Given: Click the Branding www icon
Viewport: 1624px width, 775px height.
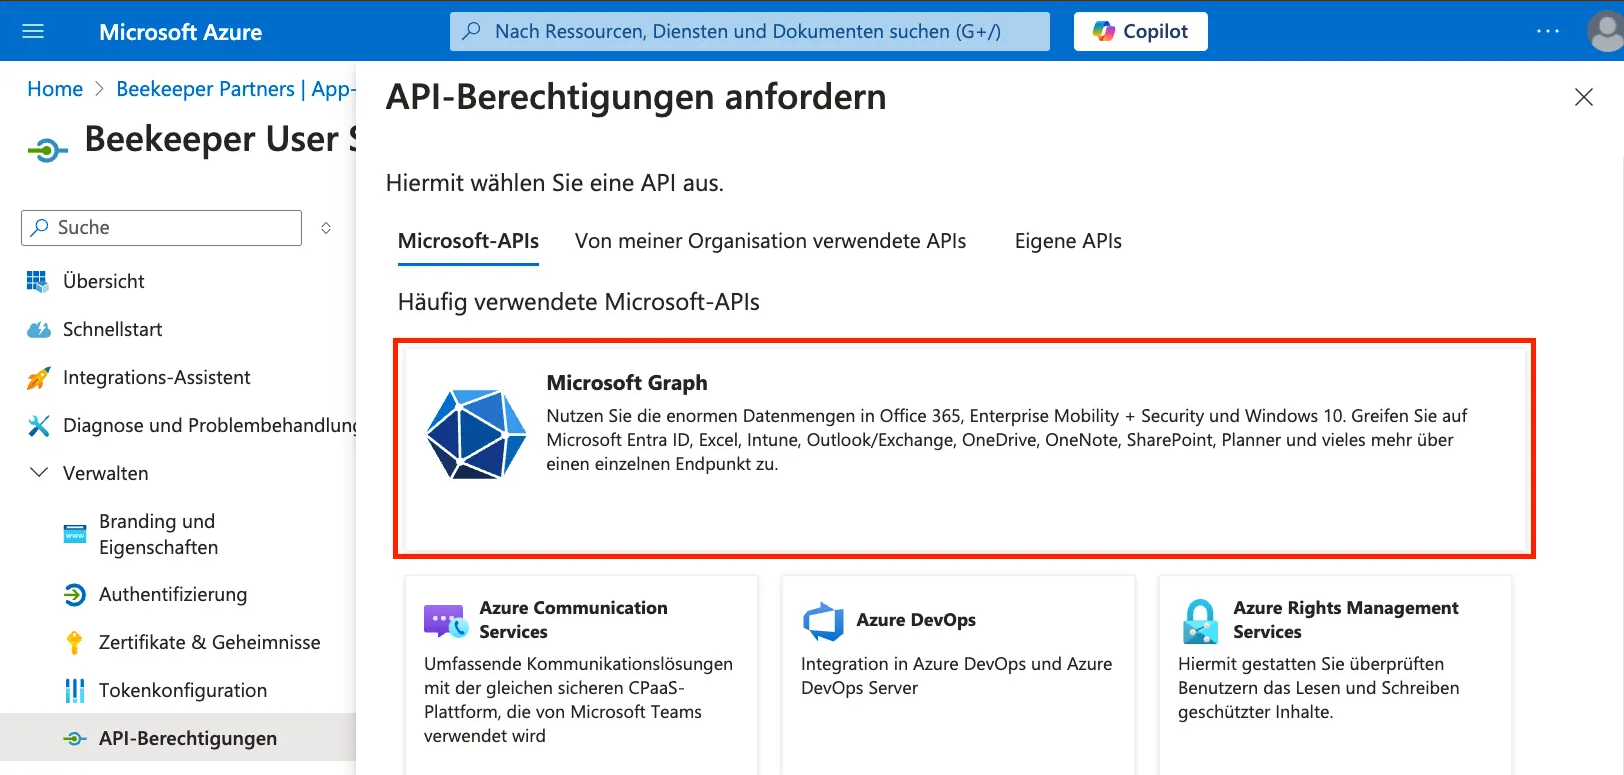Looking at the screenshot, I should pyautogui.click(x=75, y=534).
